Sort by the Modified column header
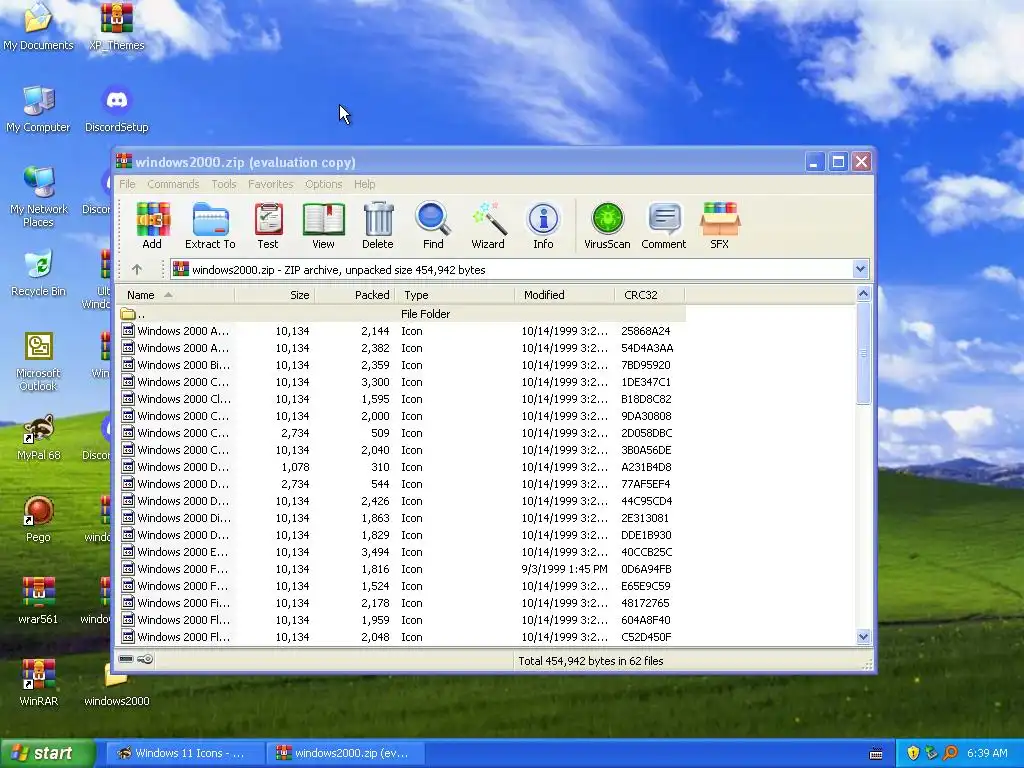Viewport: 1024px width, 768px height. (x=564, y=295)
